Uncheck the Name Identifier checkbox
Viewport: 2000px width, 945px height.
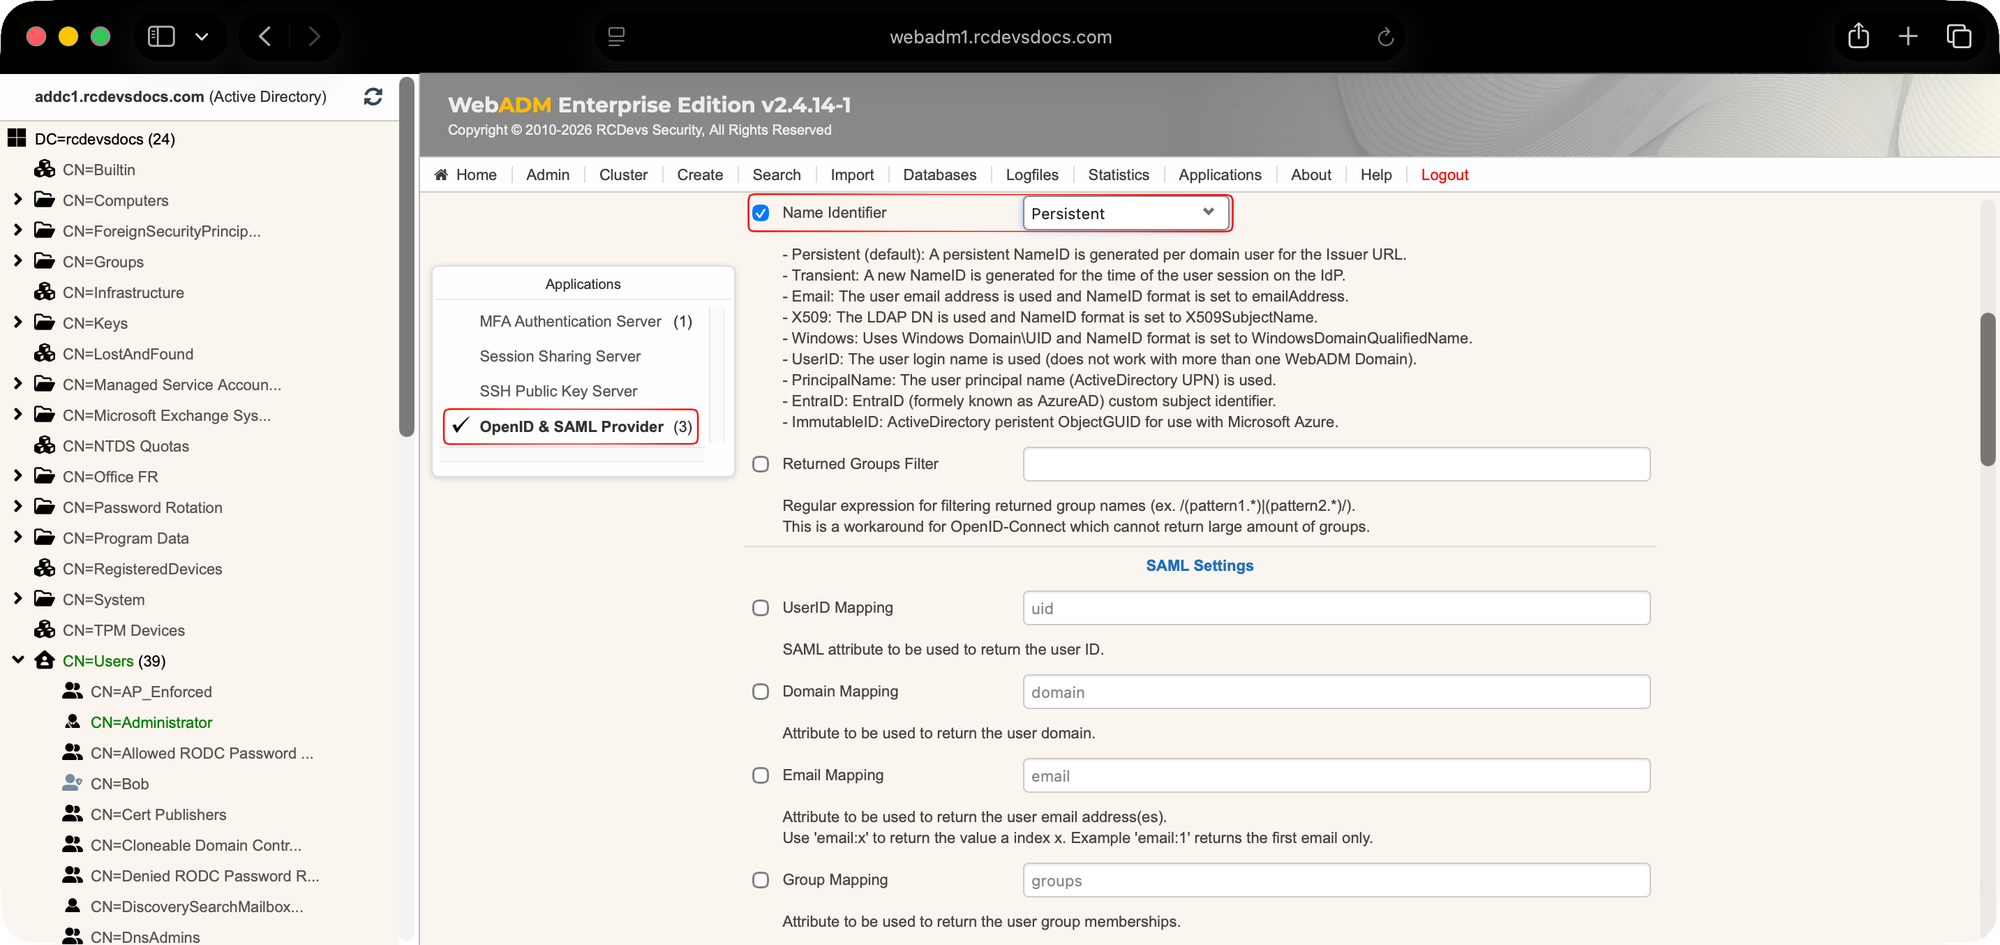pos(761,213)
